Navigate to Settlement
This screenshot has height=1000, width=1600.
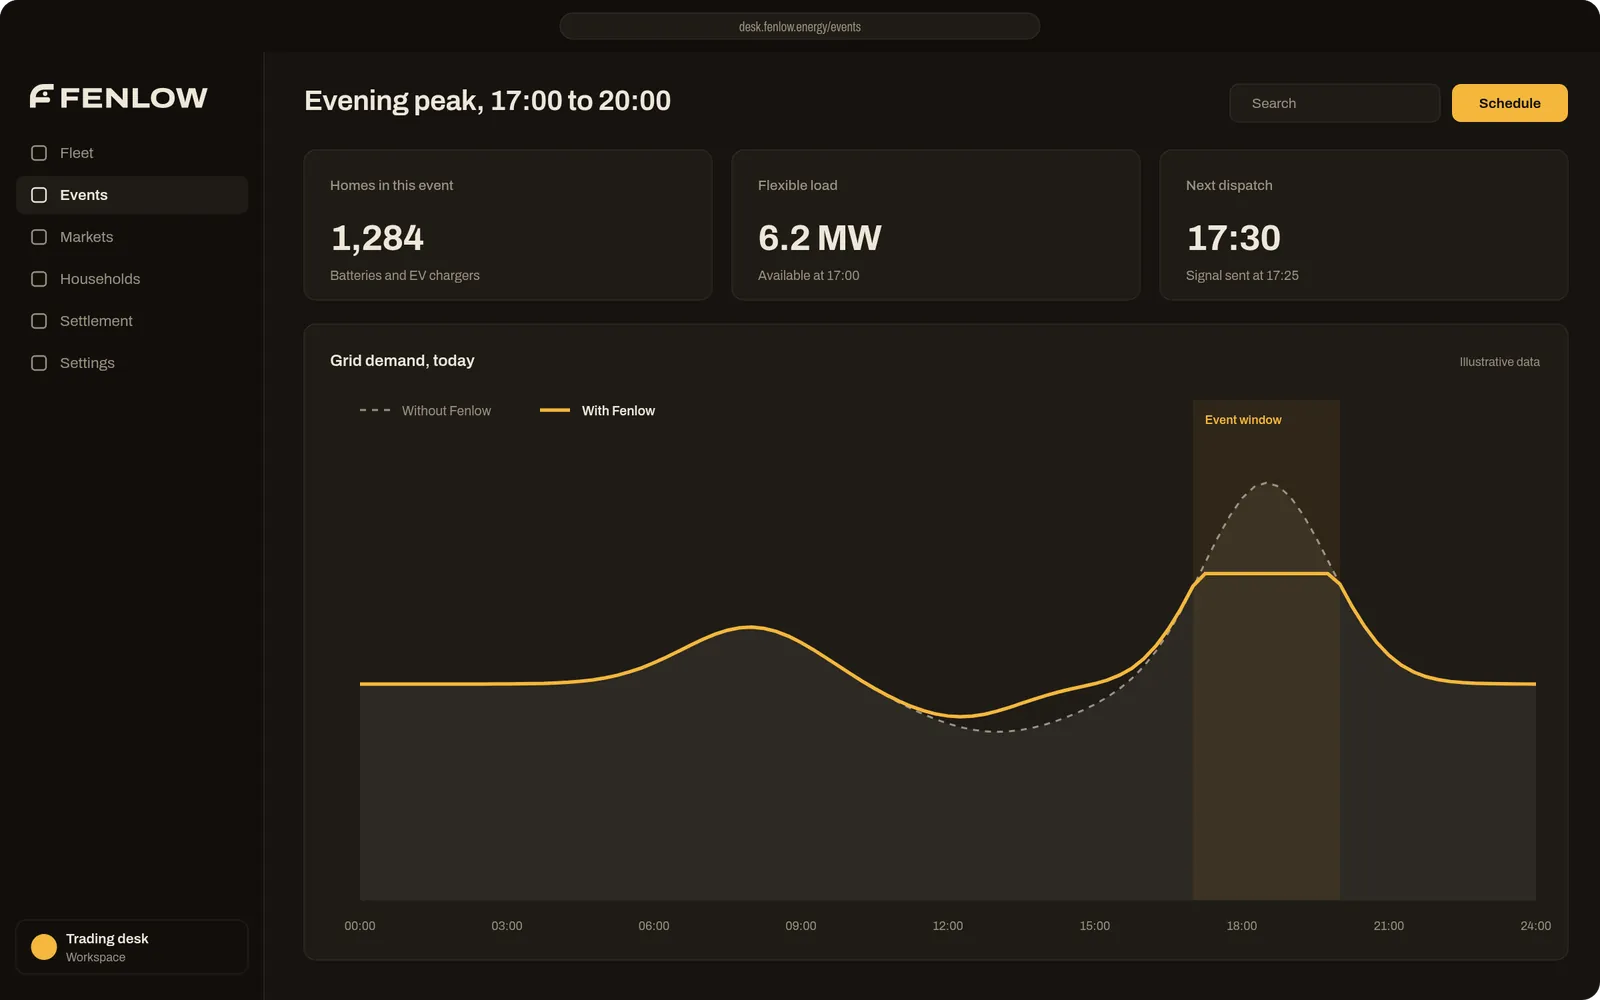pyautogui.click(x=132, y=321)
